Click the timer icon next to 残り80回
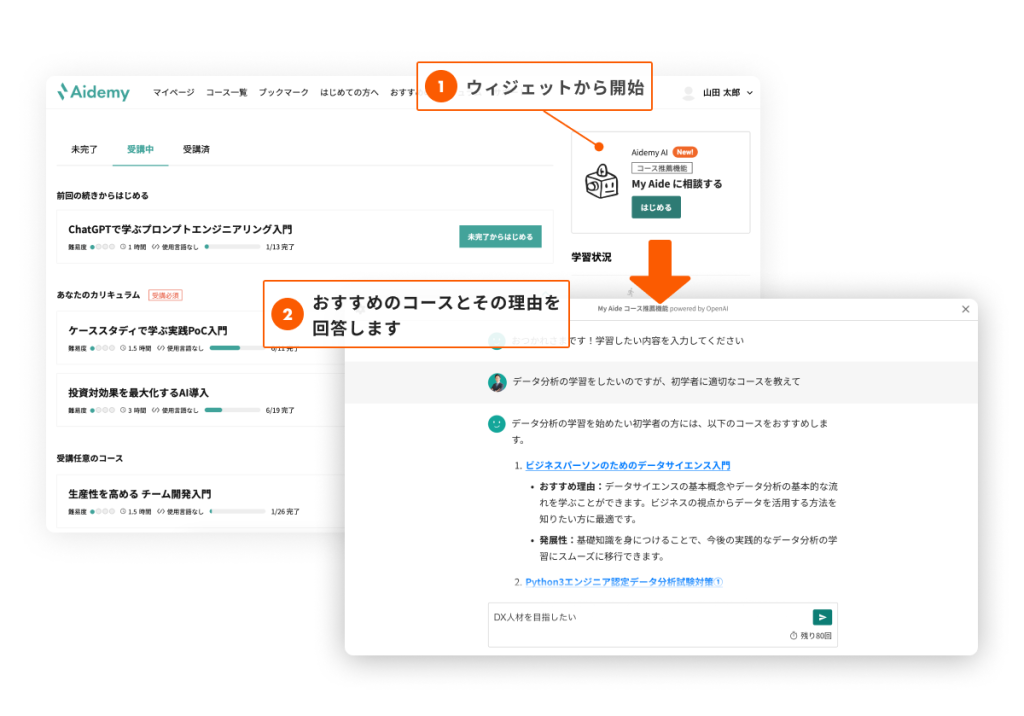This screenshot has height=716, width=1024. point(792,635)
